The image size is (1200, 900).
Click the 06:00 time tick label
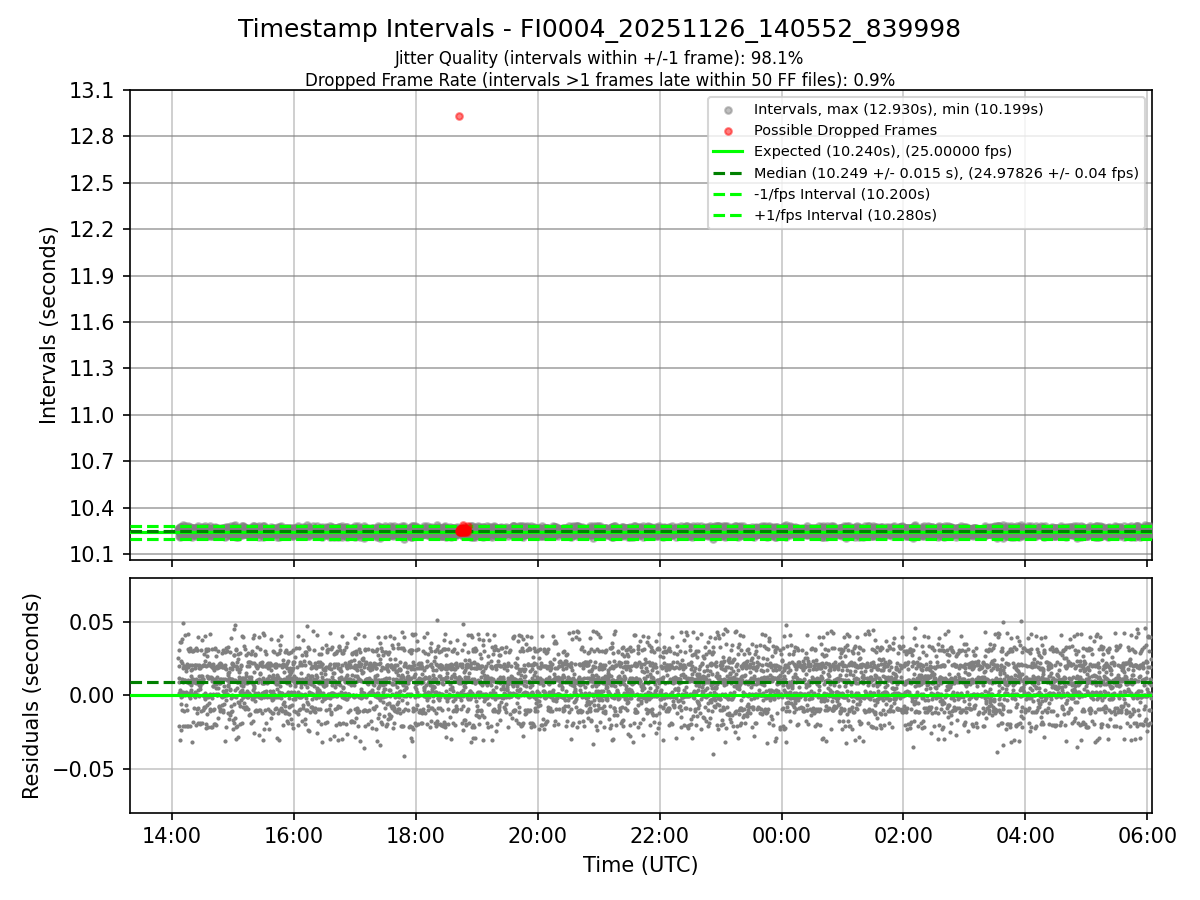[1147, 834]
